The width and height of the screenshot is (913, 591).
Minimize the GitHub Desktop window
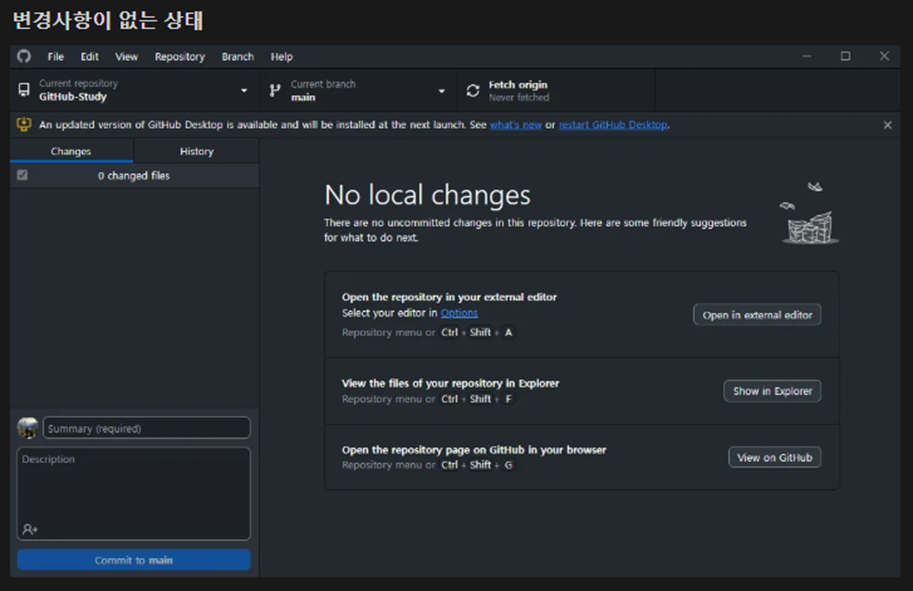806,56
